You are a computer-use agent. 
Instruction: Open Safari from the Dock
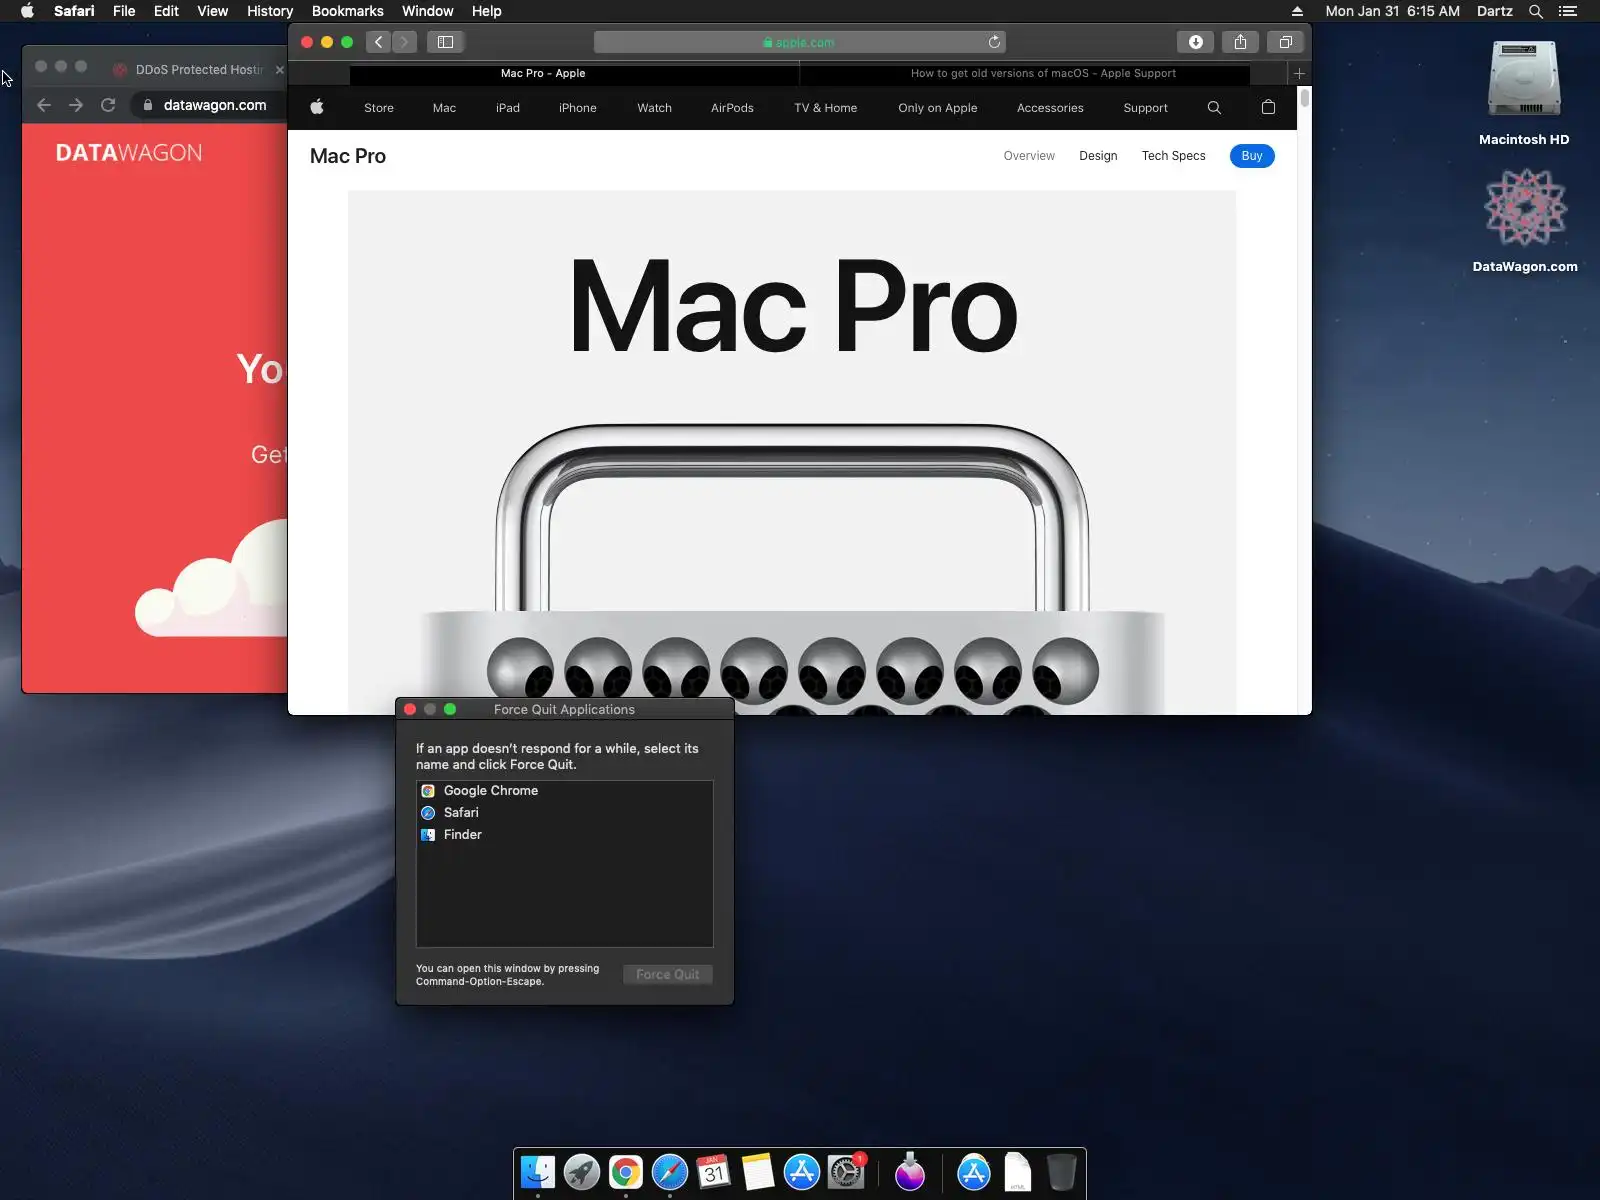pyautogui.click(x=670, y=1172)
